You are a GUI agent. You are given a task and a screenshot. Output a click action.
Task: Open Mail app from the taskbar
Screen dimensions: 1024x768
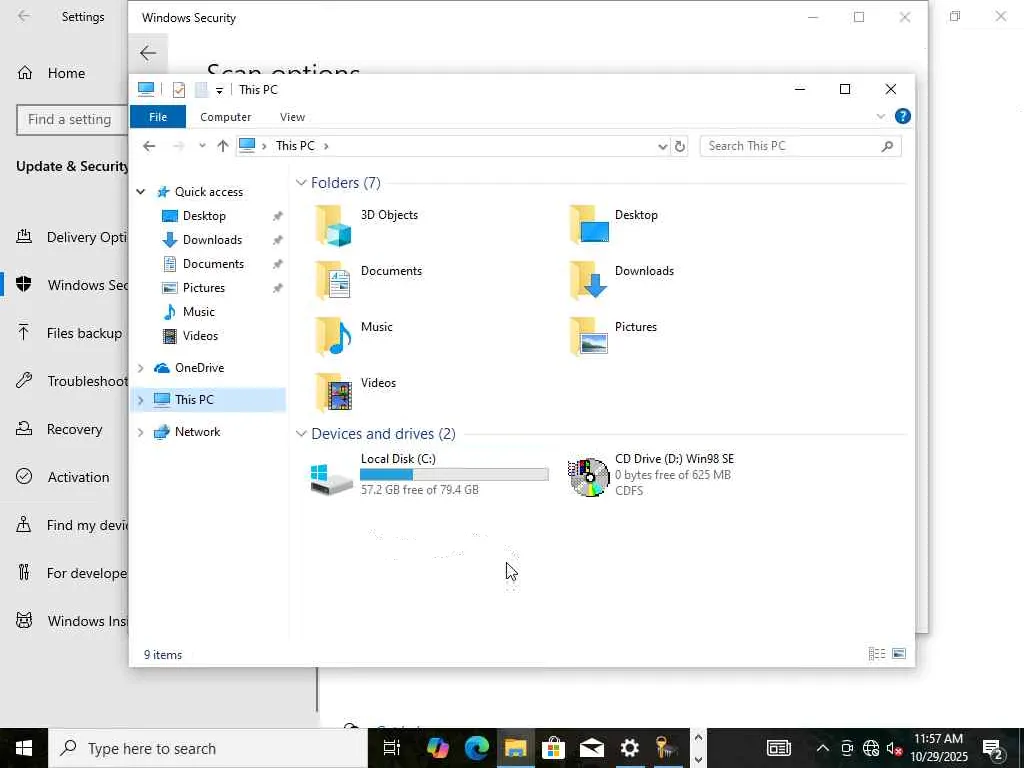click(x=592, y=748)
